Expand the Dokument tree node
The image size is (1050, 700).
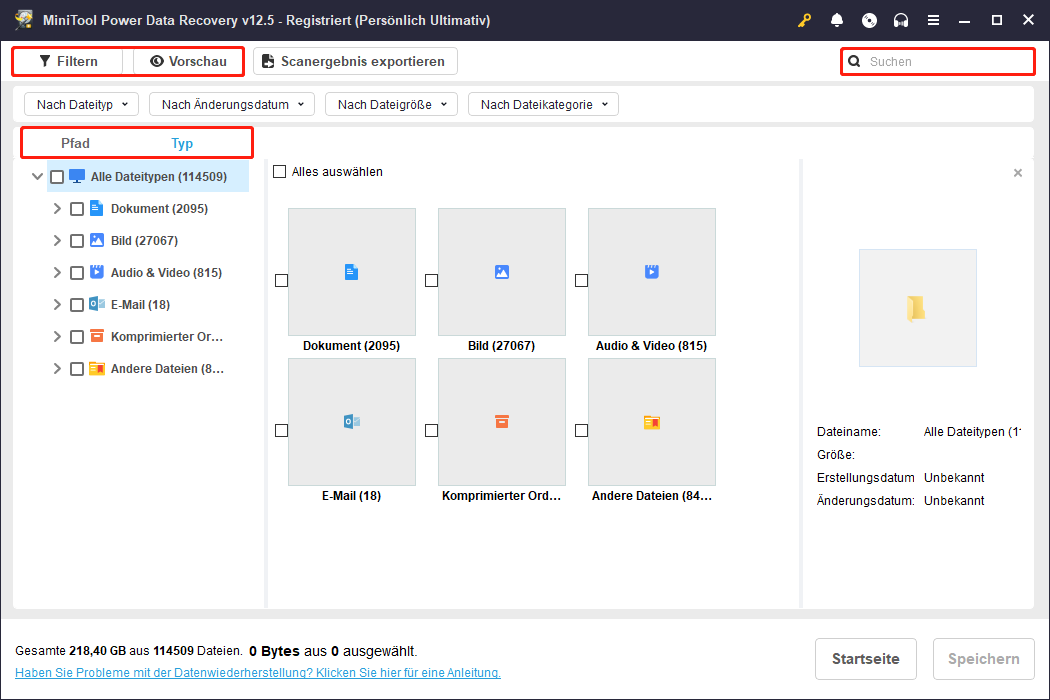57,209
